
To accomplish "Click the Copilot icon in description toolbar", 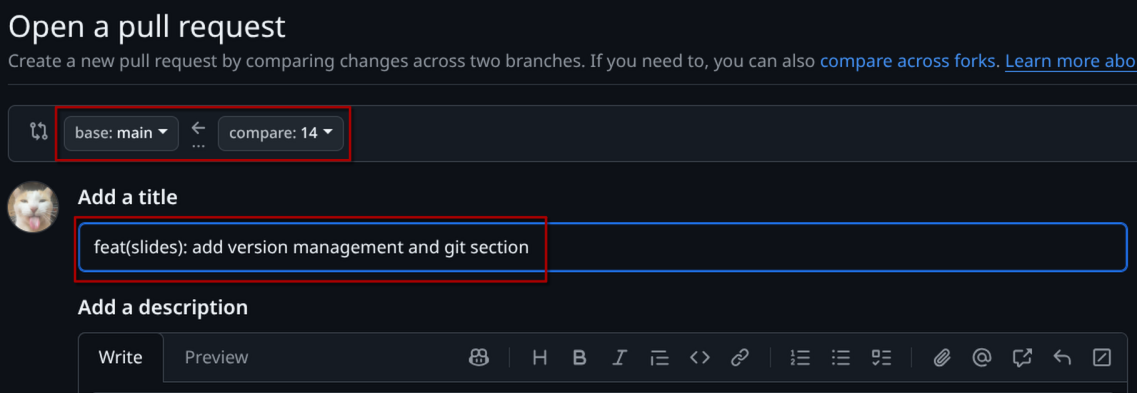I will [x=479, y=357].
